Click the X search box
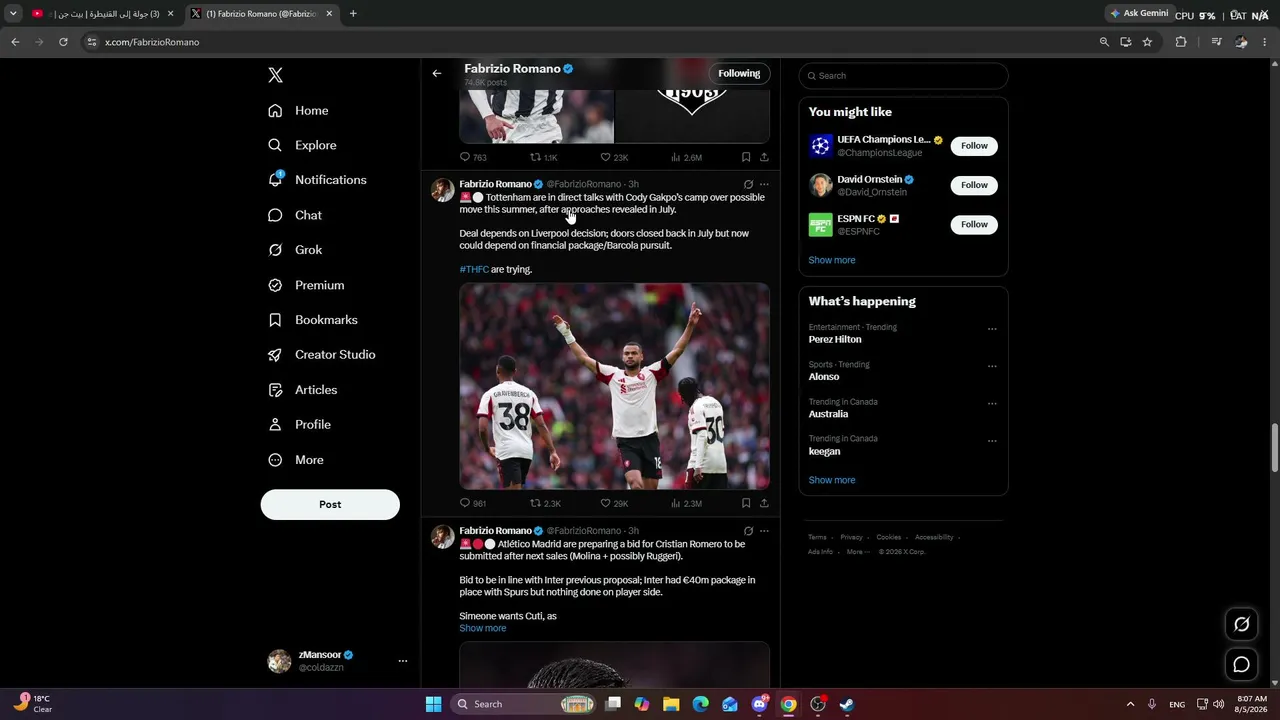Viewport: 1280px width, 720px height. [x=903, y=76]
